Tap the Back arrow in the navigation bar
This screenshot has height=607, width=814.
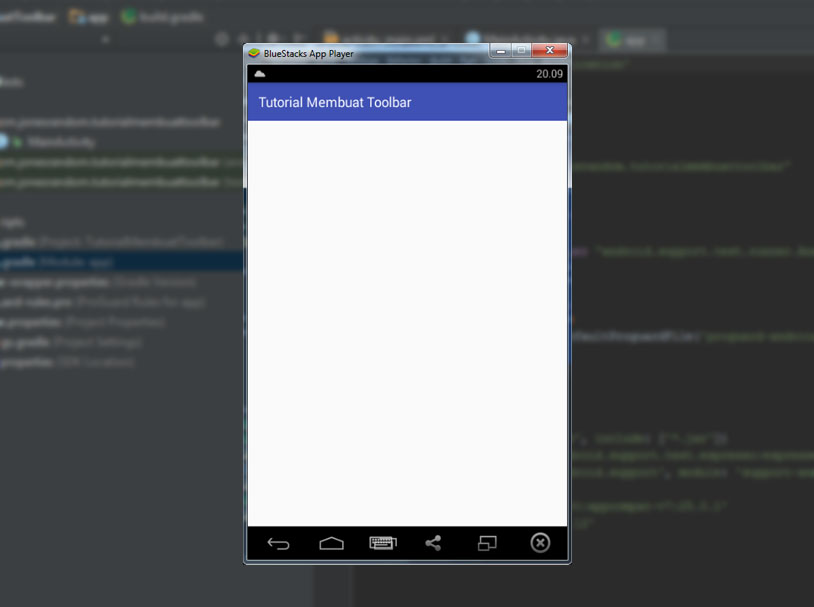pyautogui.click(x=278, y=543)
